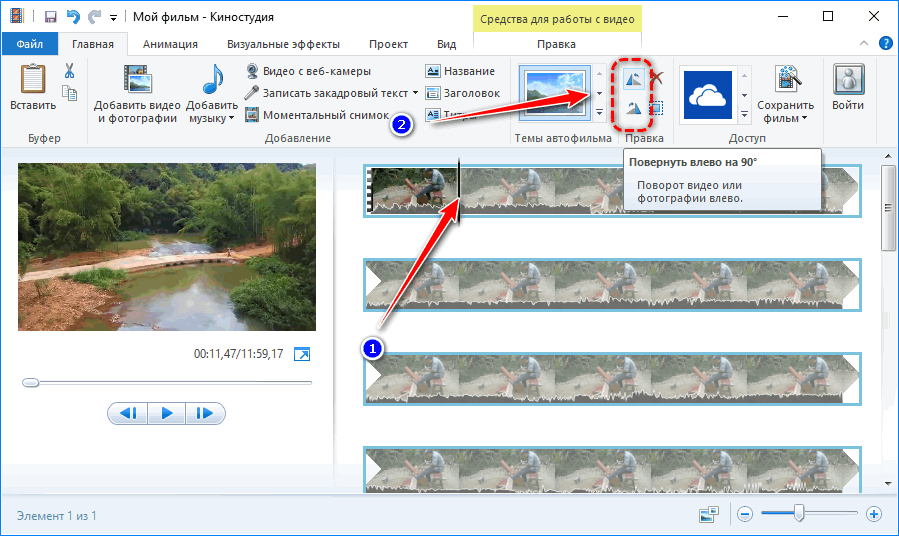This screenshot has height=536, width=899.
Task: Open the Сохранить фильм dropdown arrow
Action: tap(804, 119)
